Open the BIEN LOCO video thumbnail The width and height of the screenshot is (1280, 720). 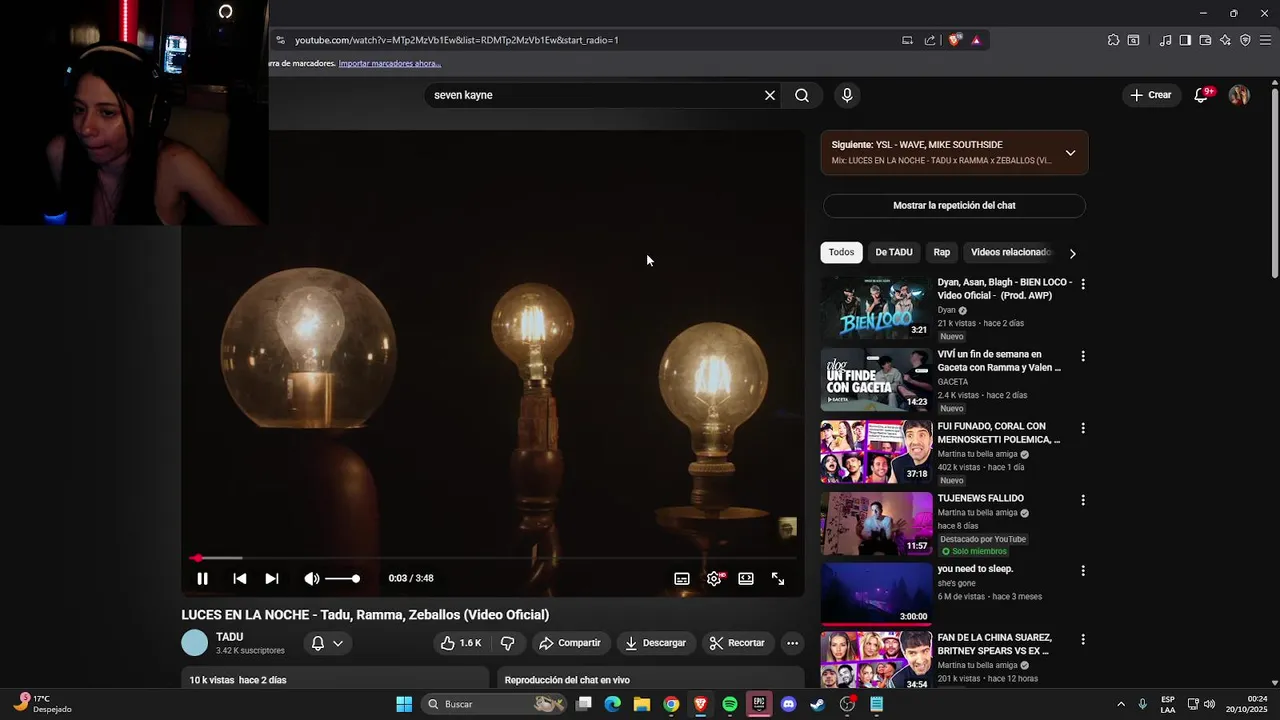pos(876,308)
